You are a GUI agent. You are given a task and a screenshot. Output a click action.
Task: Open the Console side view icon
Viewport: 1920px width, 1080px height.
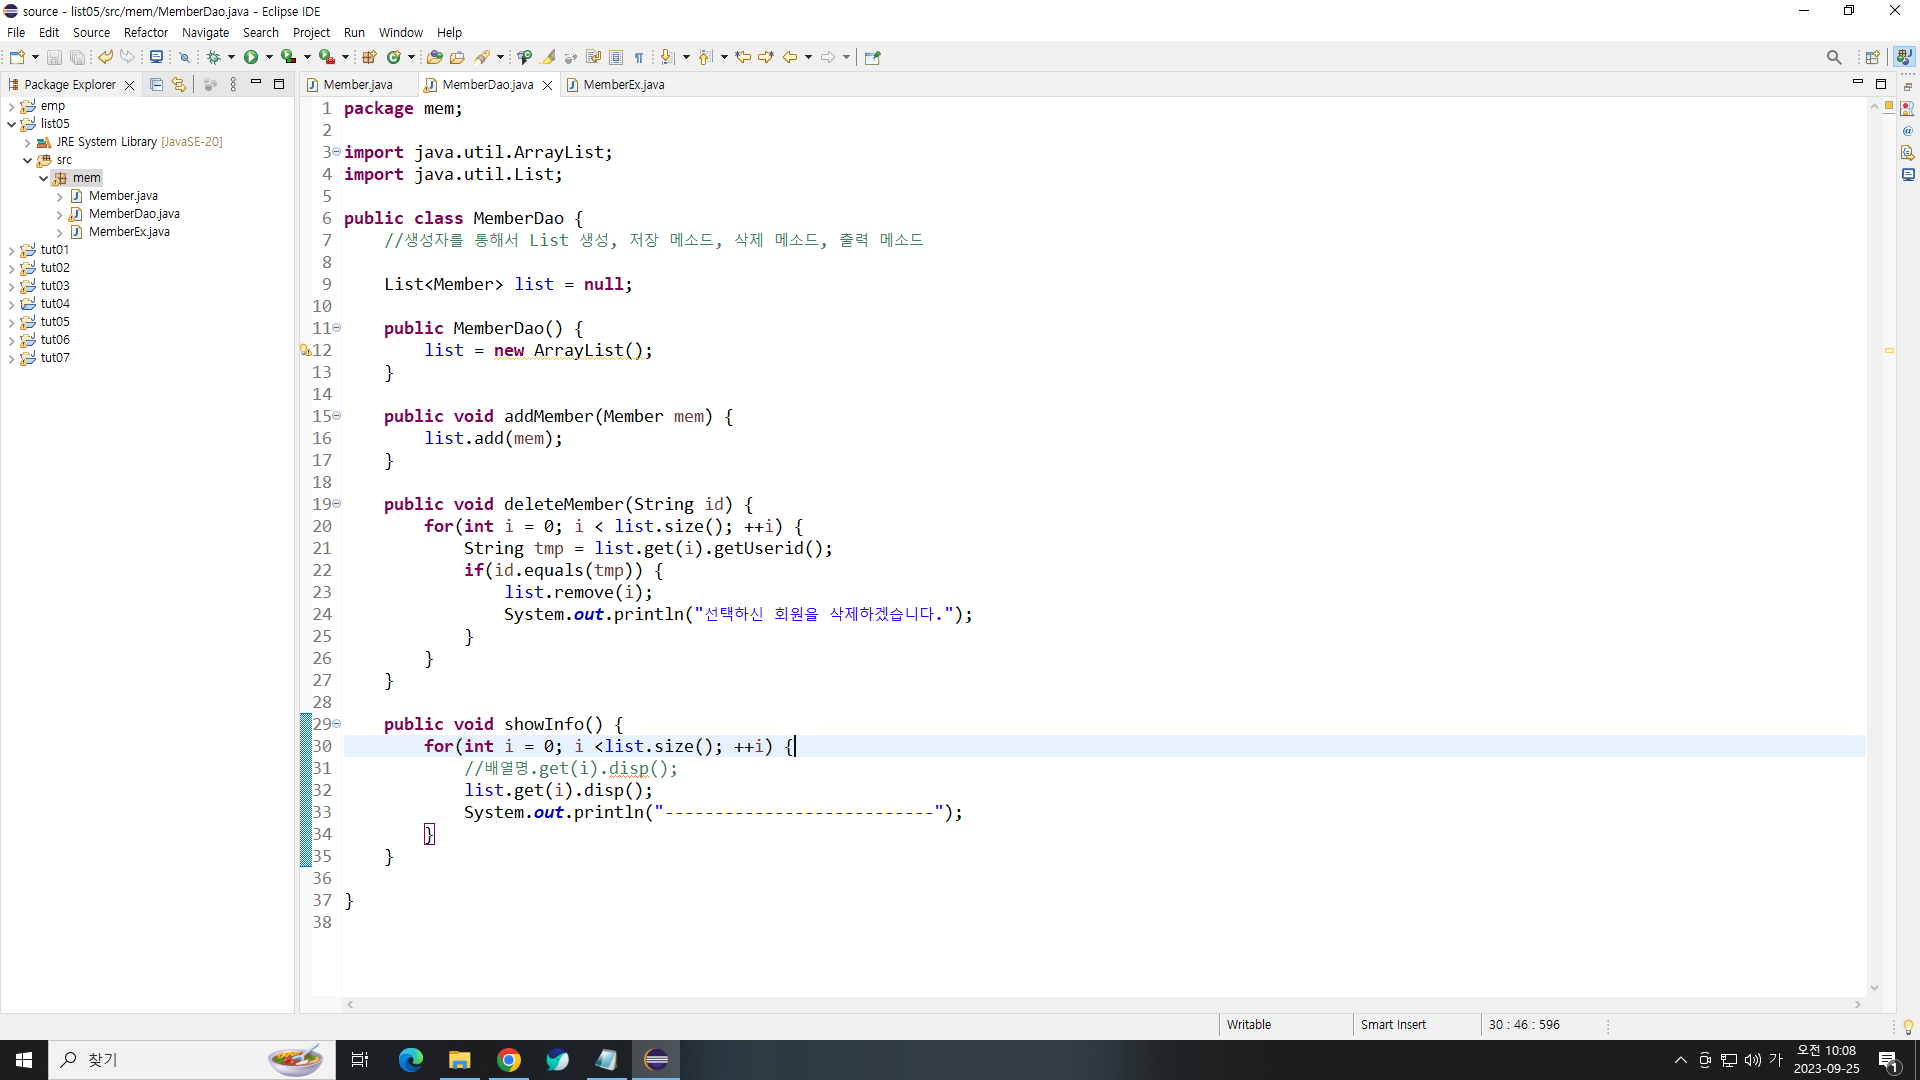click(x=1908, y=174)
